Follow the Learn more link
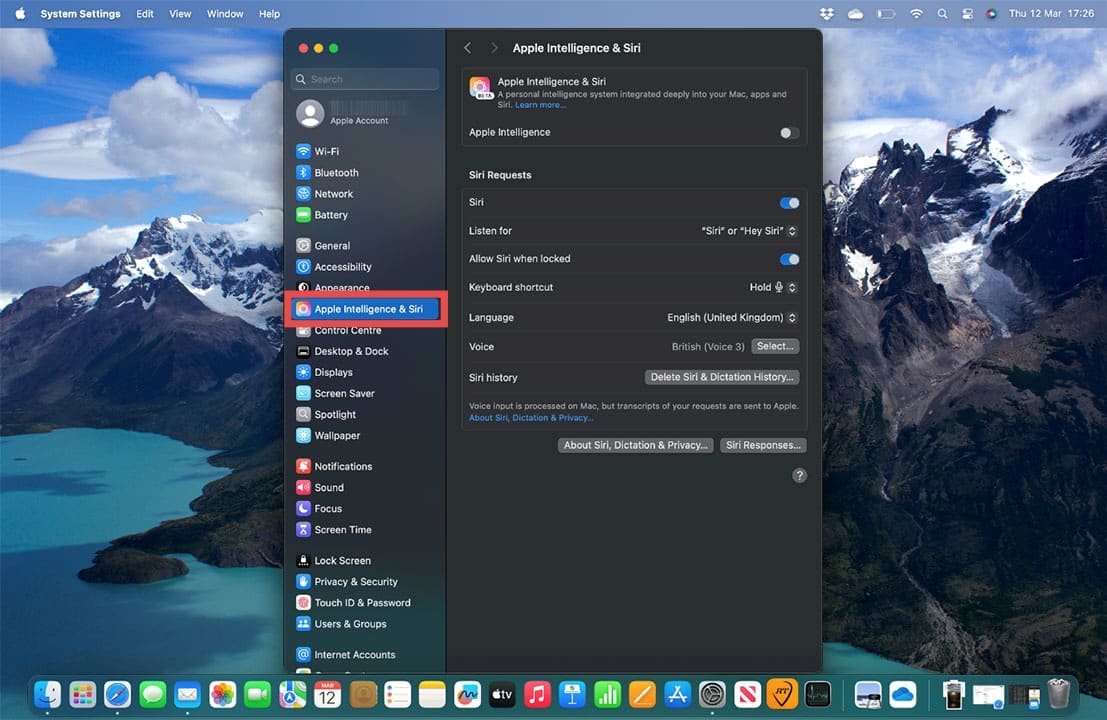Screen dimensions: 1107x720 pos(540,105)
